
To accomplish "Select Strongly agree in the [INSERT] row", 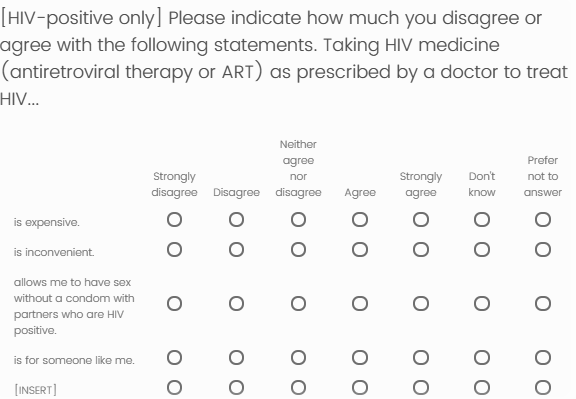I will coord(421,387).
